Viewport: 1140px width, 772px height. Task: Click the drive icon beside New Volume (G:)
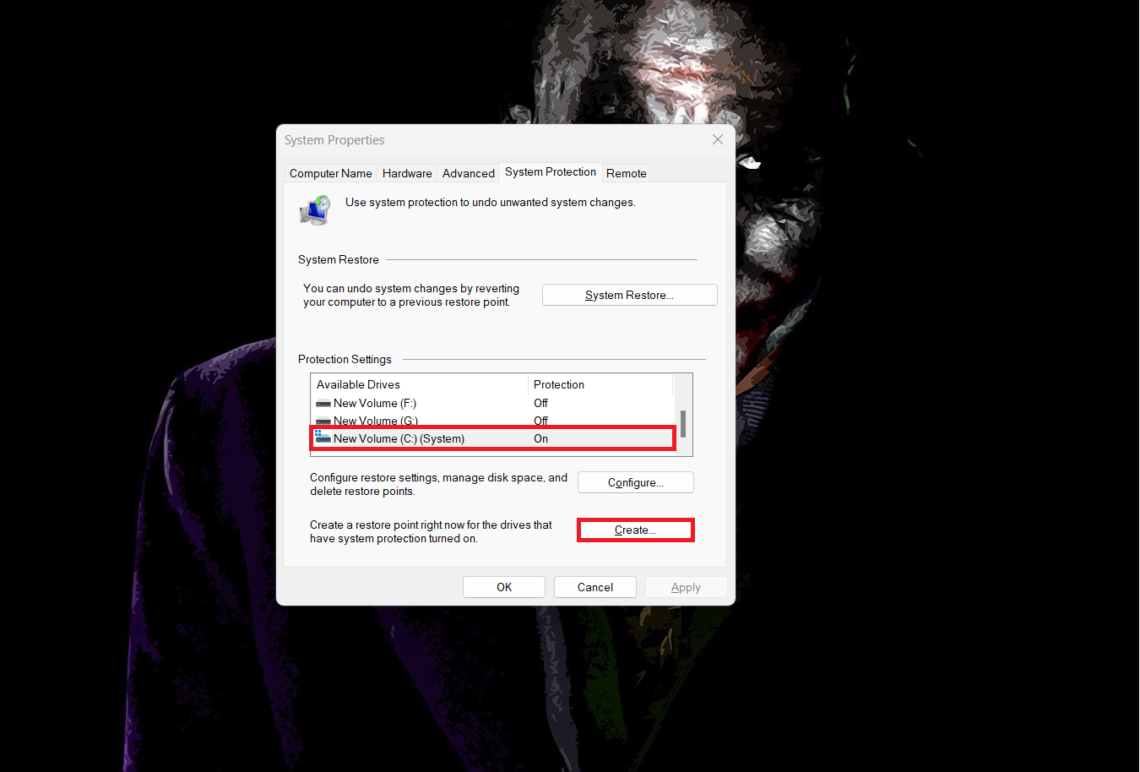tap(322, 420)
